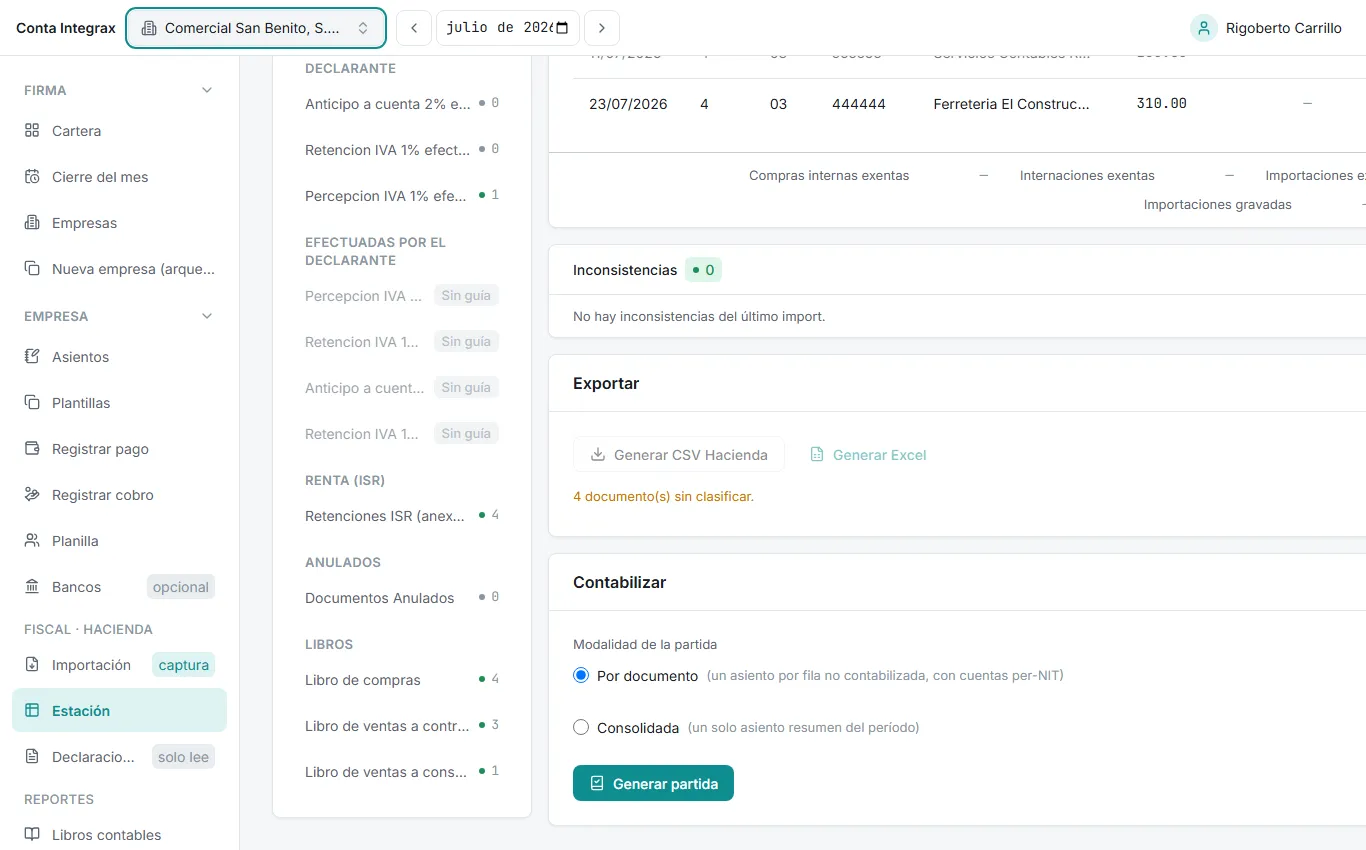
Task: Click the checklist icon on Generar partida
Action: [597, 784]
